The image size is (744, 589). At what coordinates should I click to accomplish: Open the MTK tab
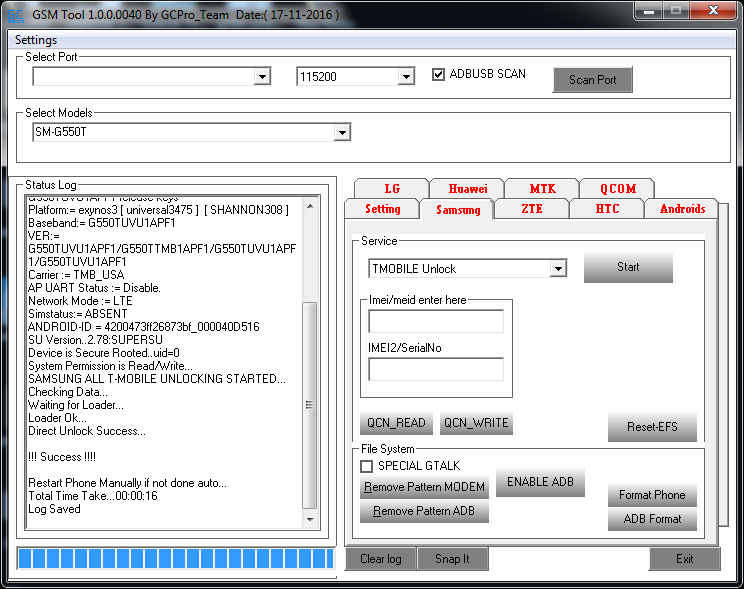coord(542,188)
